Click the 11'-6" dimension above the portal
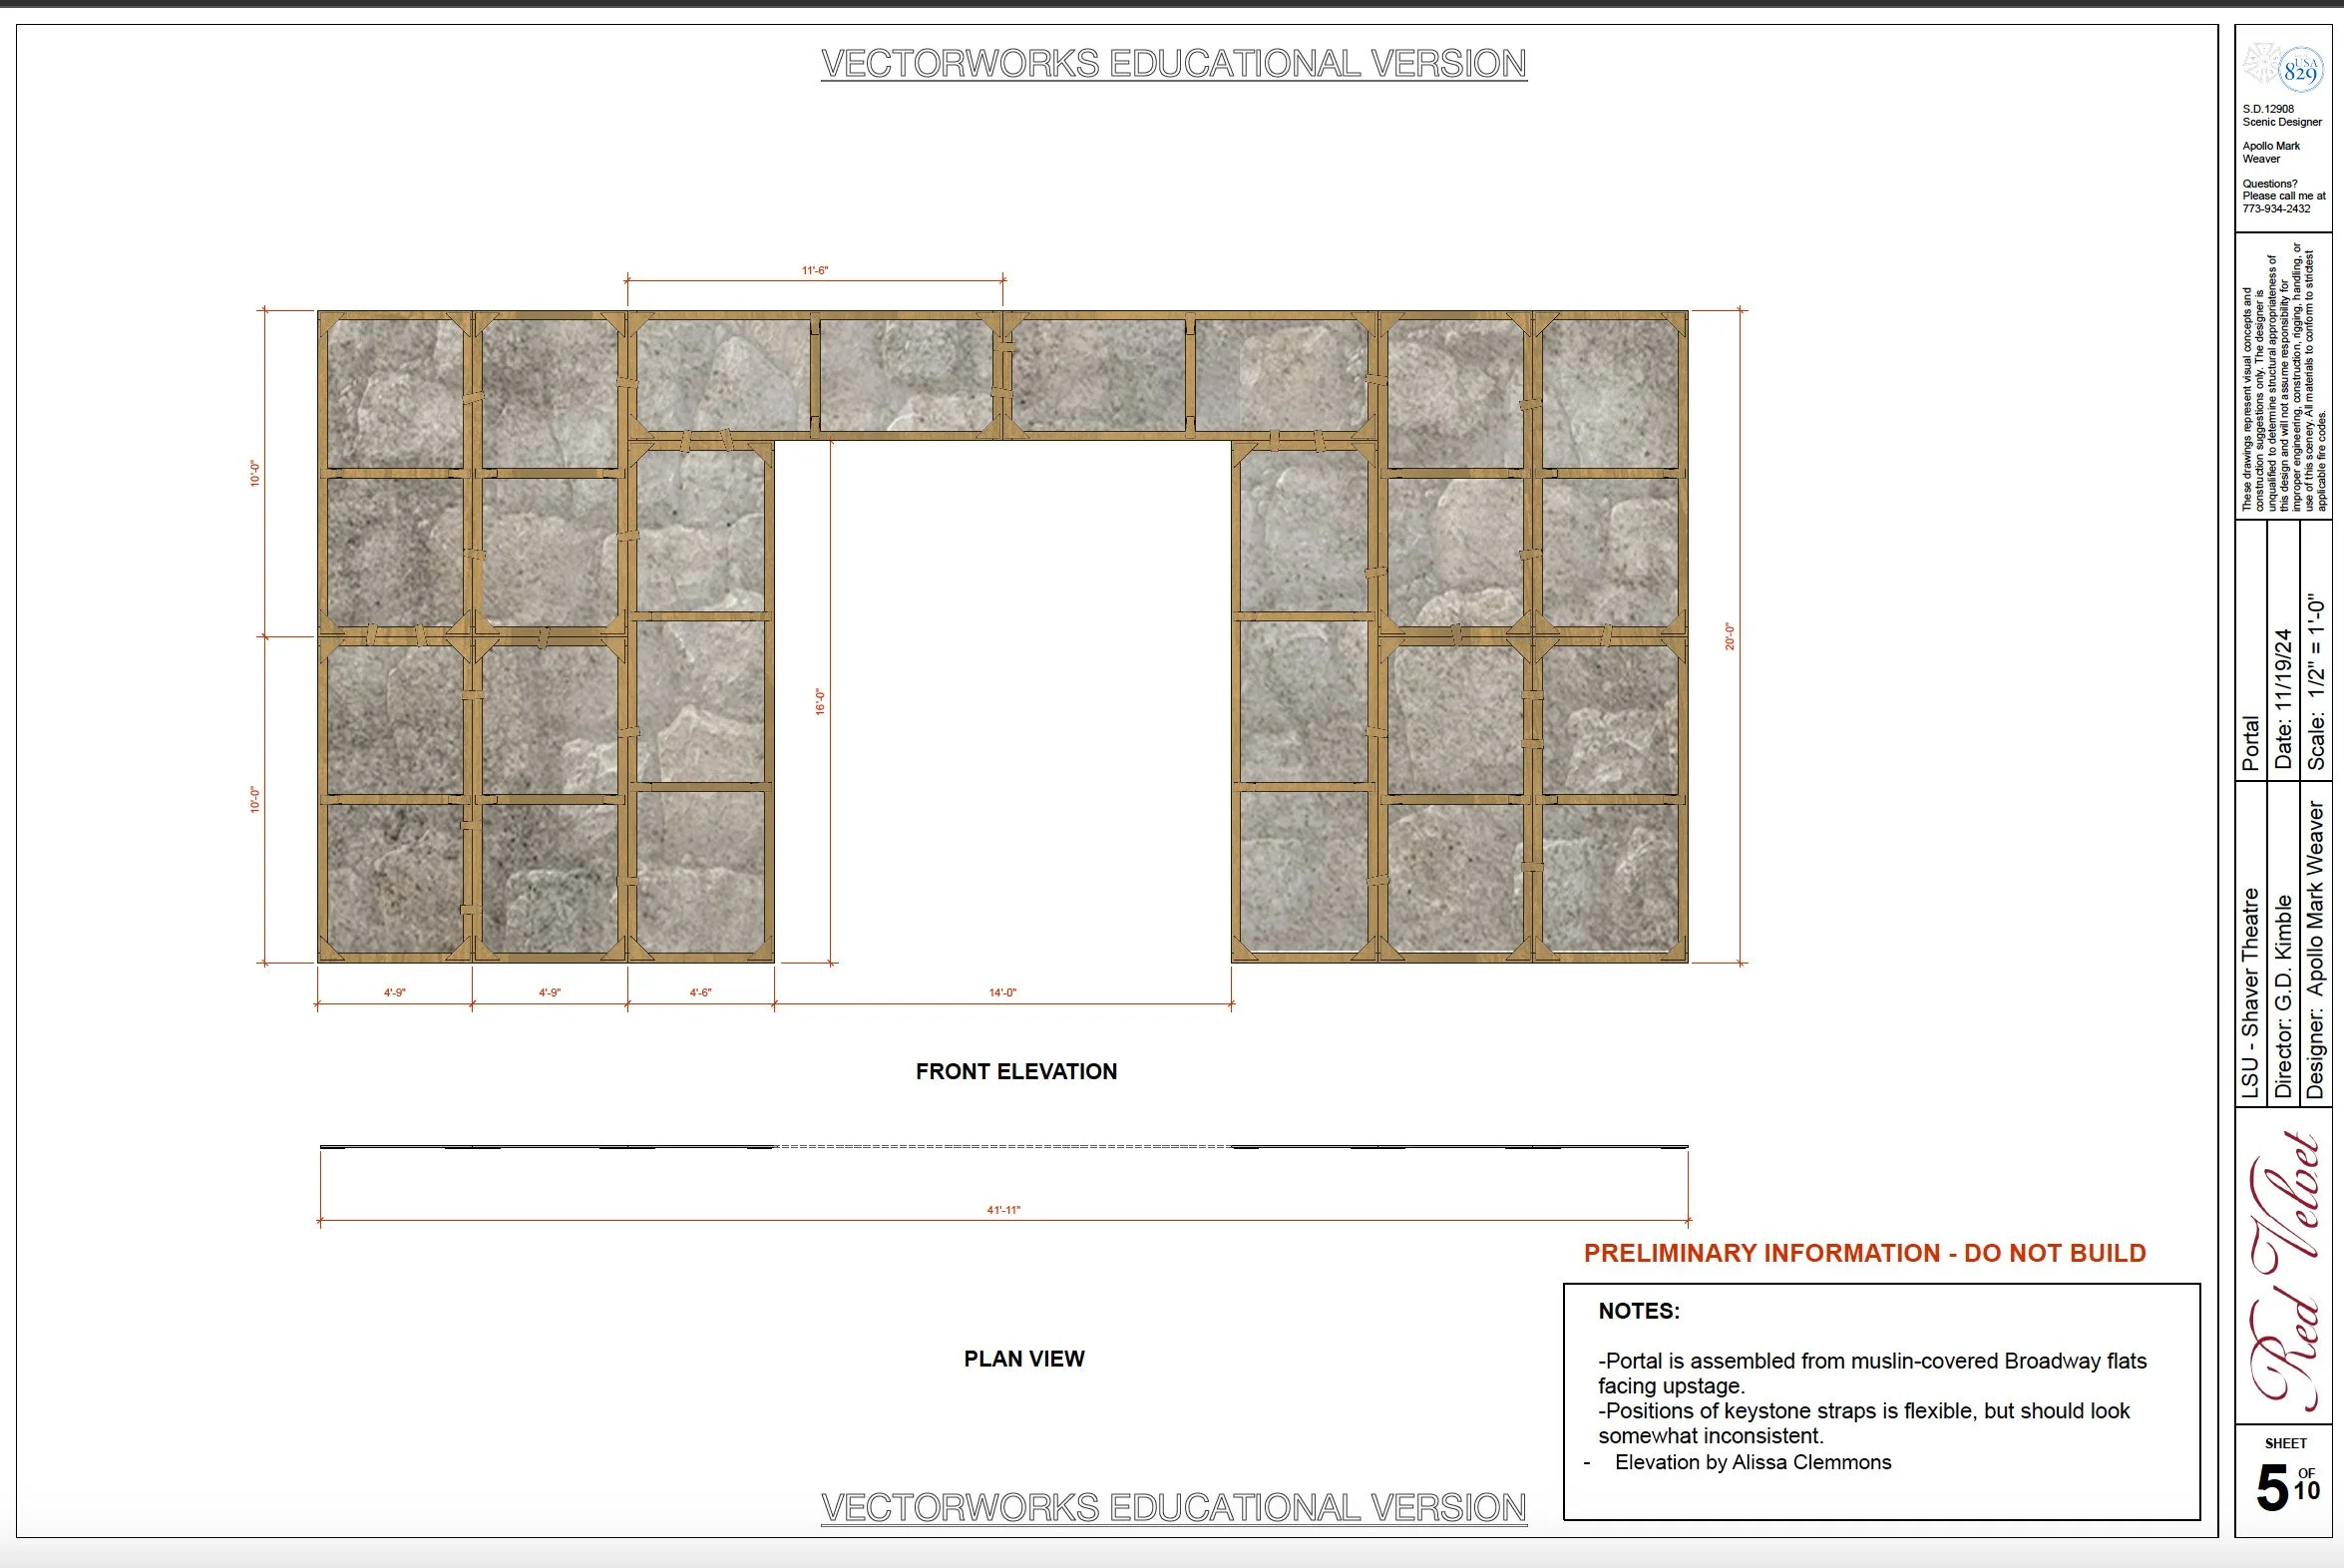2344x1568 pixels. pyautogui.click(x=815, y=270)
